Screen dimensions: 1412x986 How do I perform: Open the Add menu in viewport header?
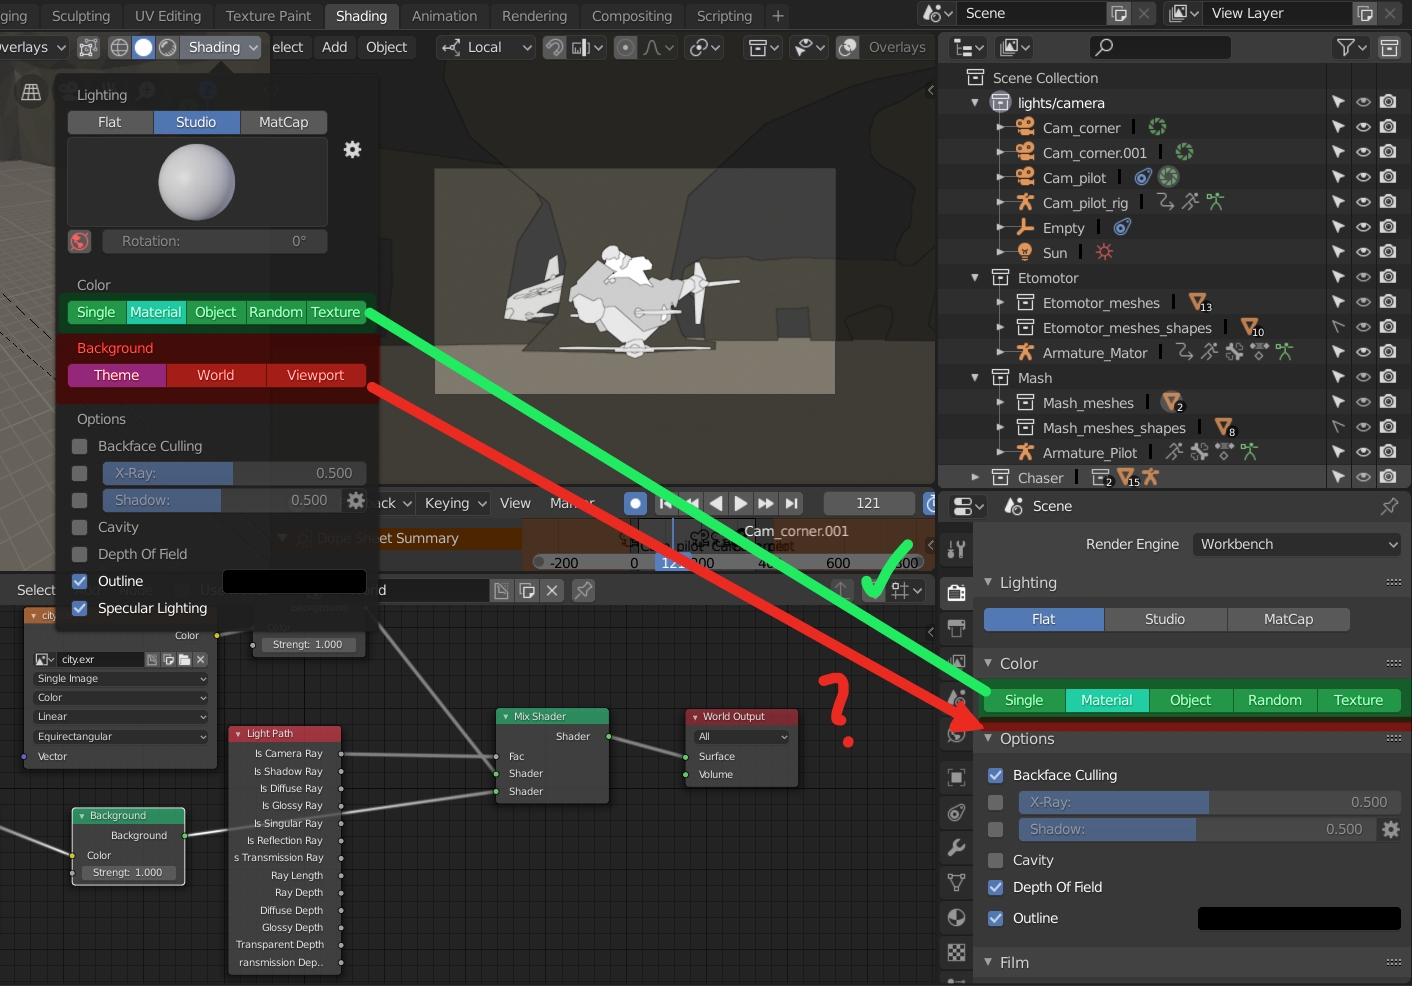(335, 47)
